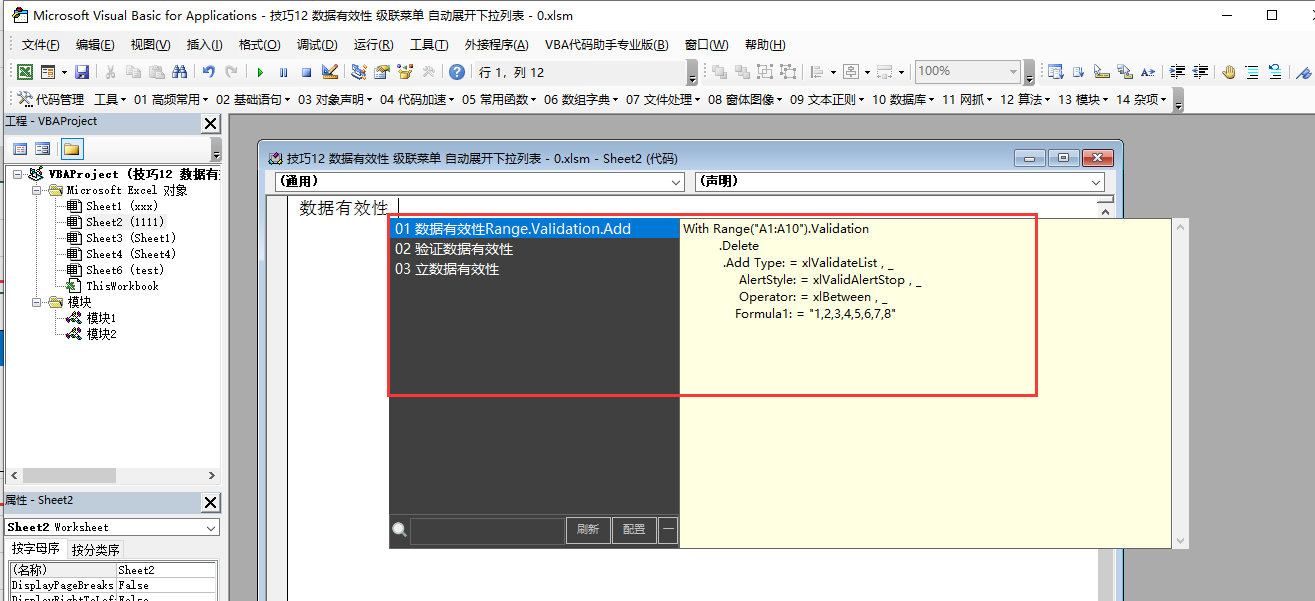This screenshot has height=601, width=1315.
Task: Click the 刷新 button in snippet popup
Action: [588, 530]
